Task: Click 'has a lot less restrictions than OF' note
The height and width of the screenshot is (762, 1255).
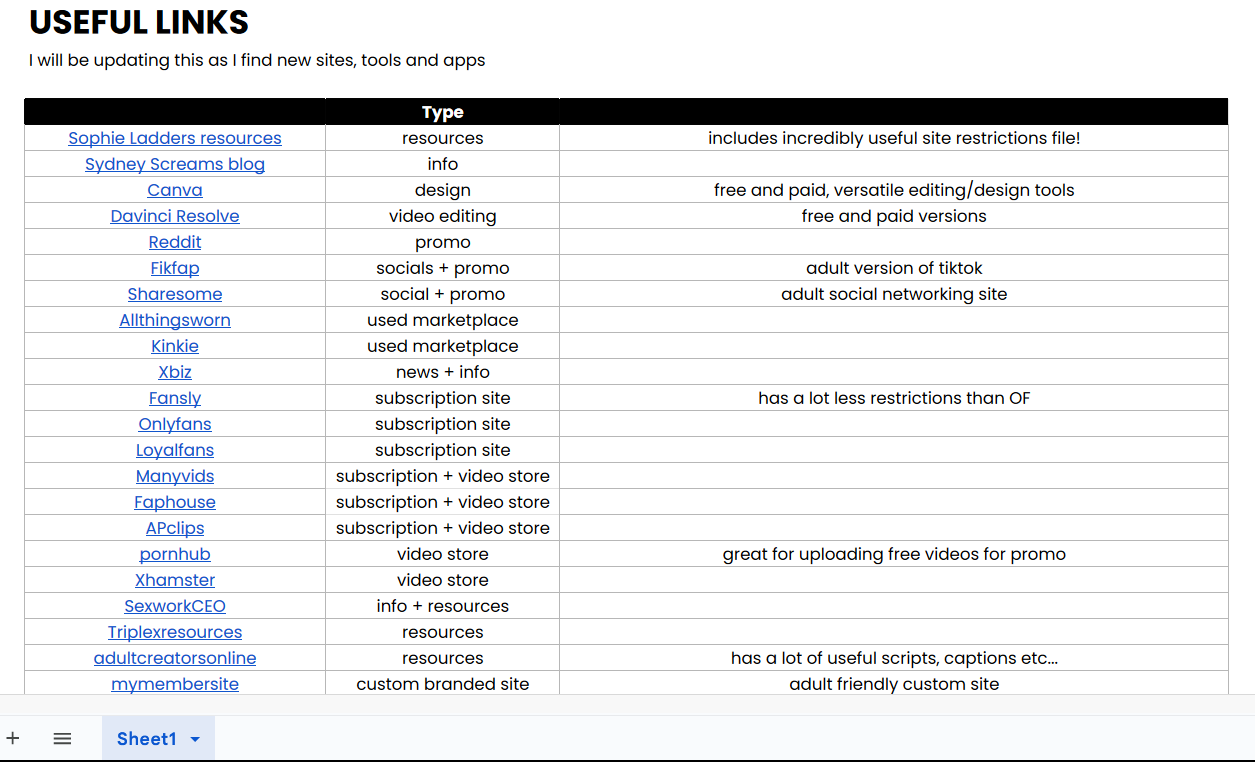Action: coord(894,398)
